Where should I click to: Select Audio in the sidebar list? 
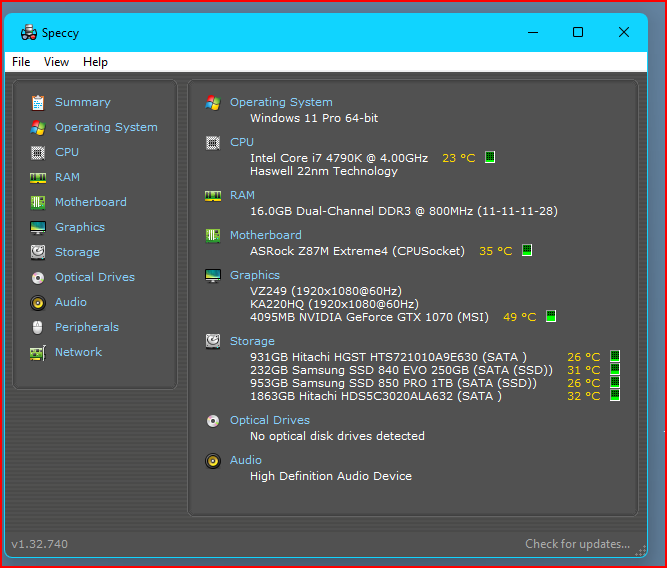pos(71,302)
